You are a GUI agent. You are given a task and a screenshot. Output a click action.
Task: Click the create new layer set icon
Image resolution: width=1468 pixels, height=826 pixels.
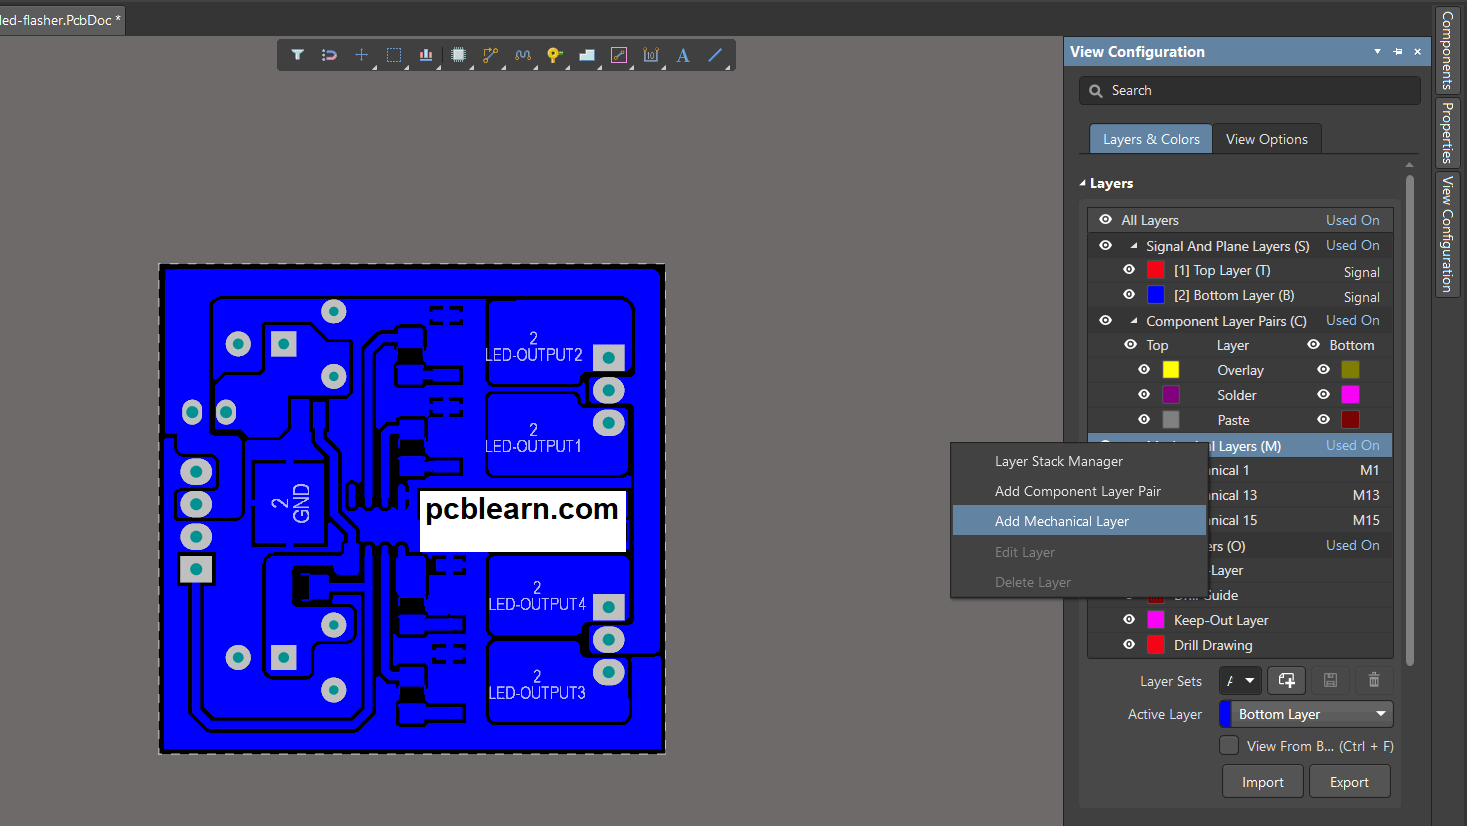point(1286,680)
